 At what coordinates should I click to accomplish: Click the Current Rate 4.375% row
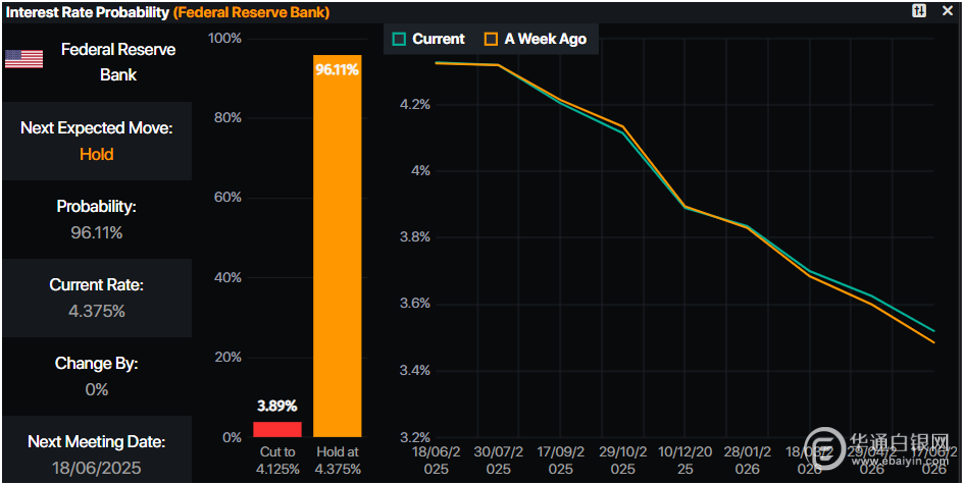tap(96, 298)
